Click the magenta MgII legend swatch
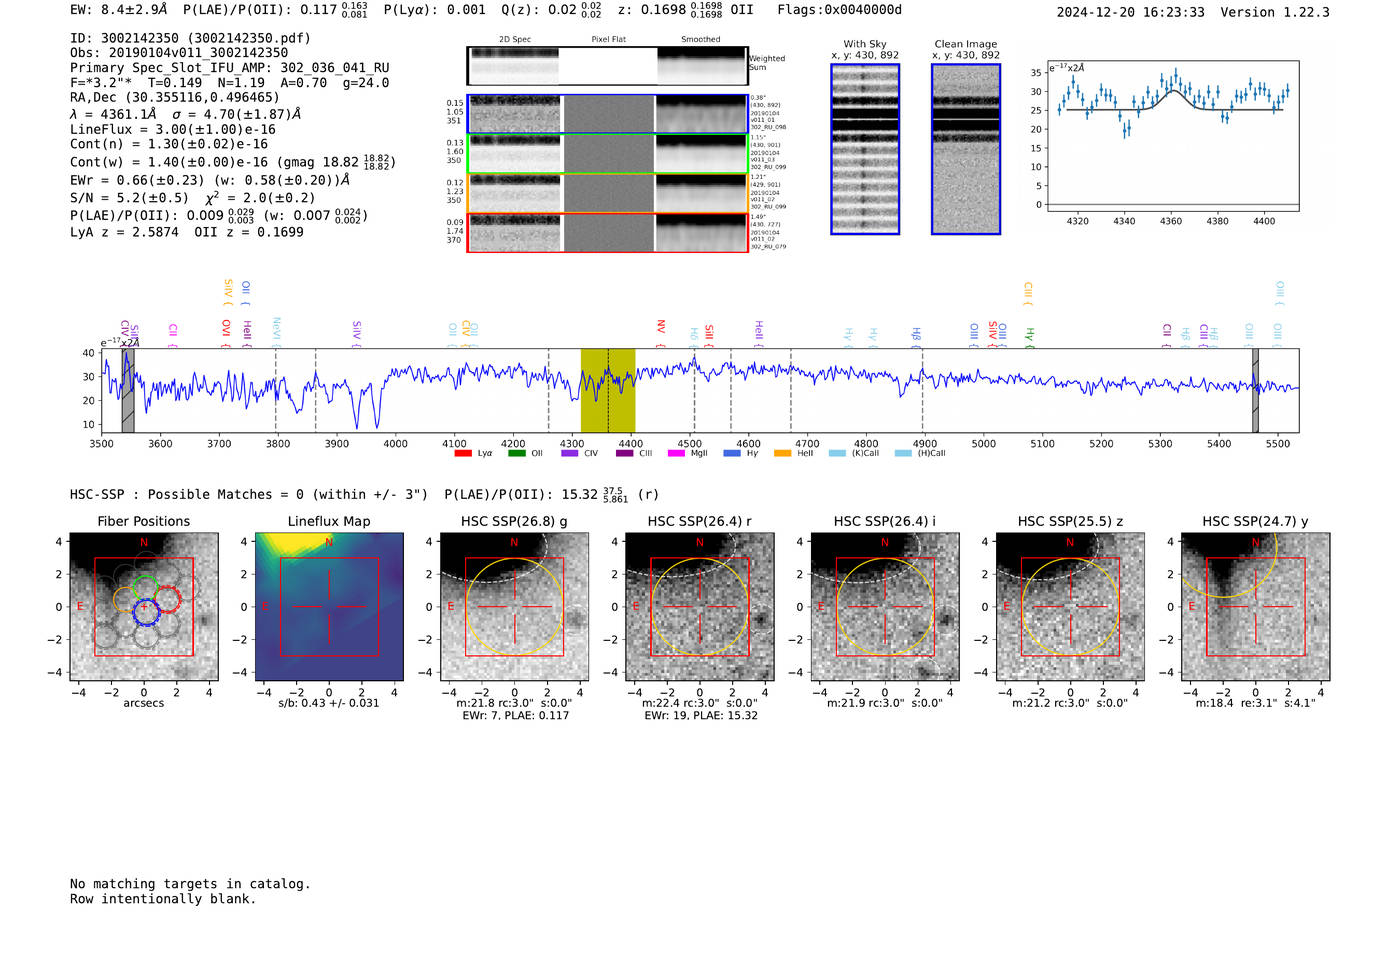This screenshot has width=1400, height=953. (x=677, y=454)
